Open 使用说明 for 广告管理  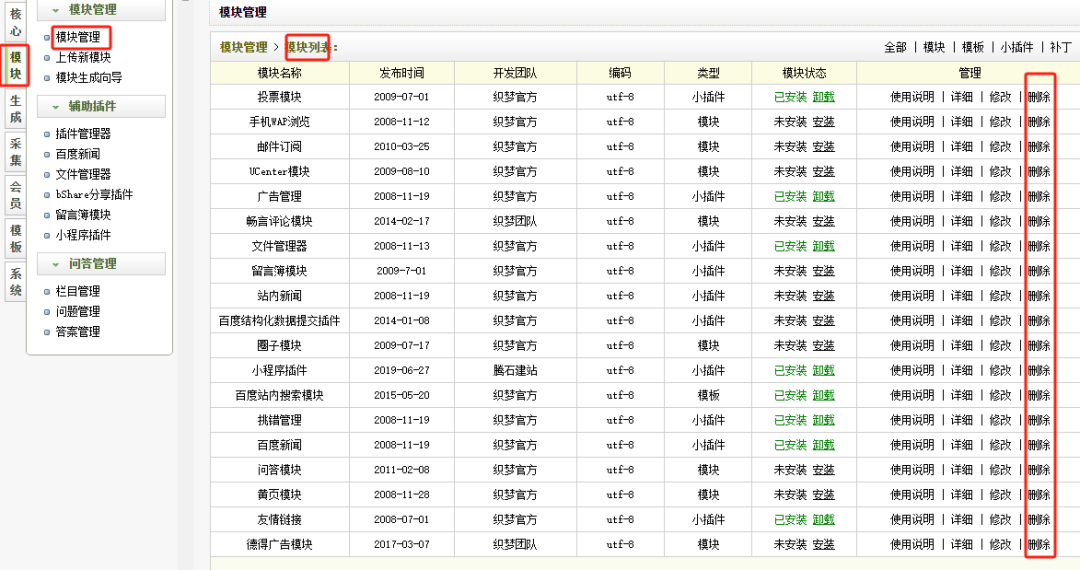tap(913, 196)
